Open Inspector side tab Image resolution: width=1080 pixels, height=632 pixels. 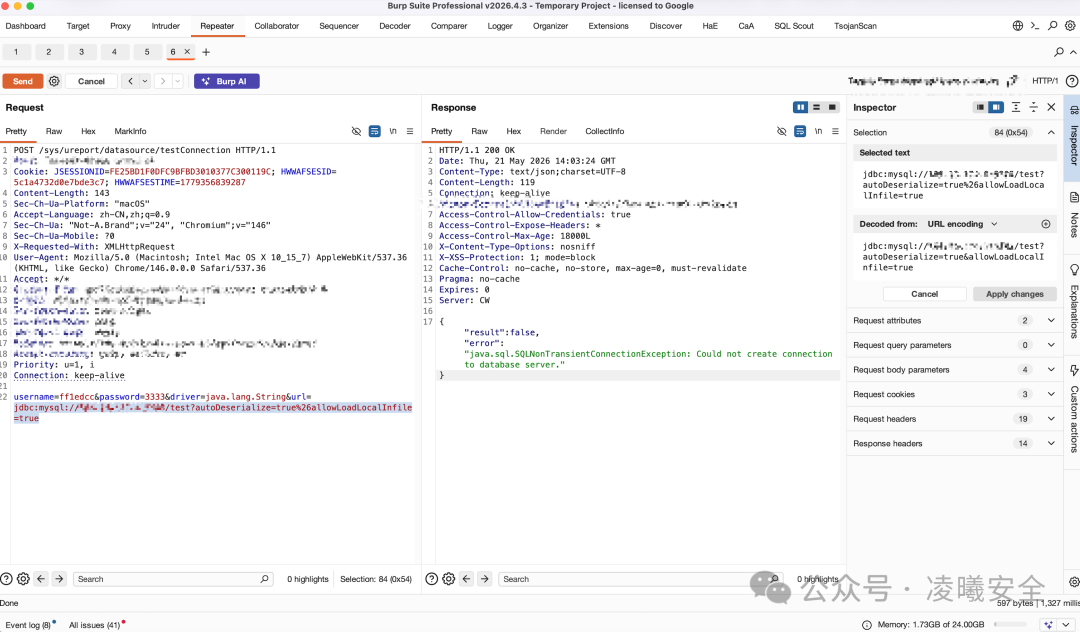pos(1073,138)
